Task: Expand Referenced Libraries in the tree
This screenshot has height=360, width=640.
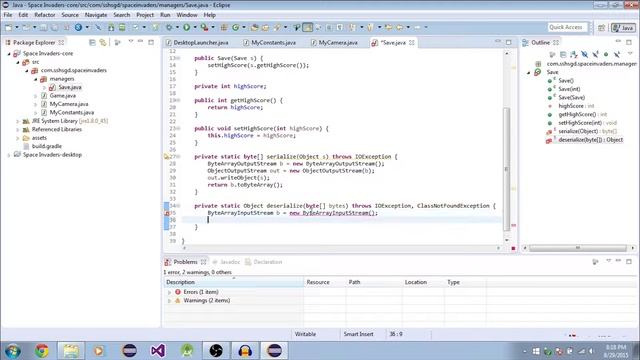Action: (18, 129)
